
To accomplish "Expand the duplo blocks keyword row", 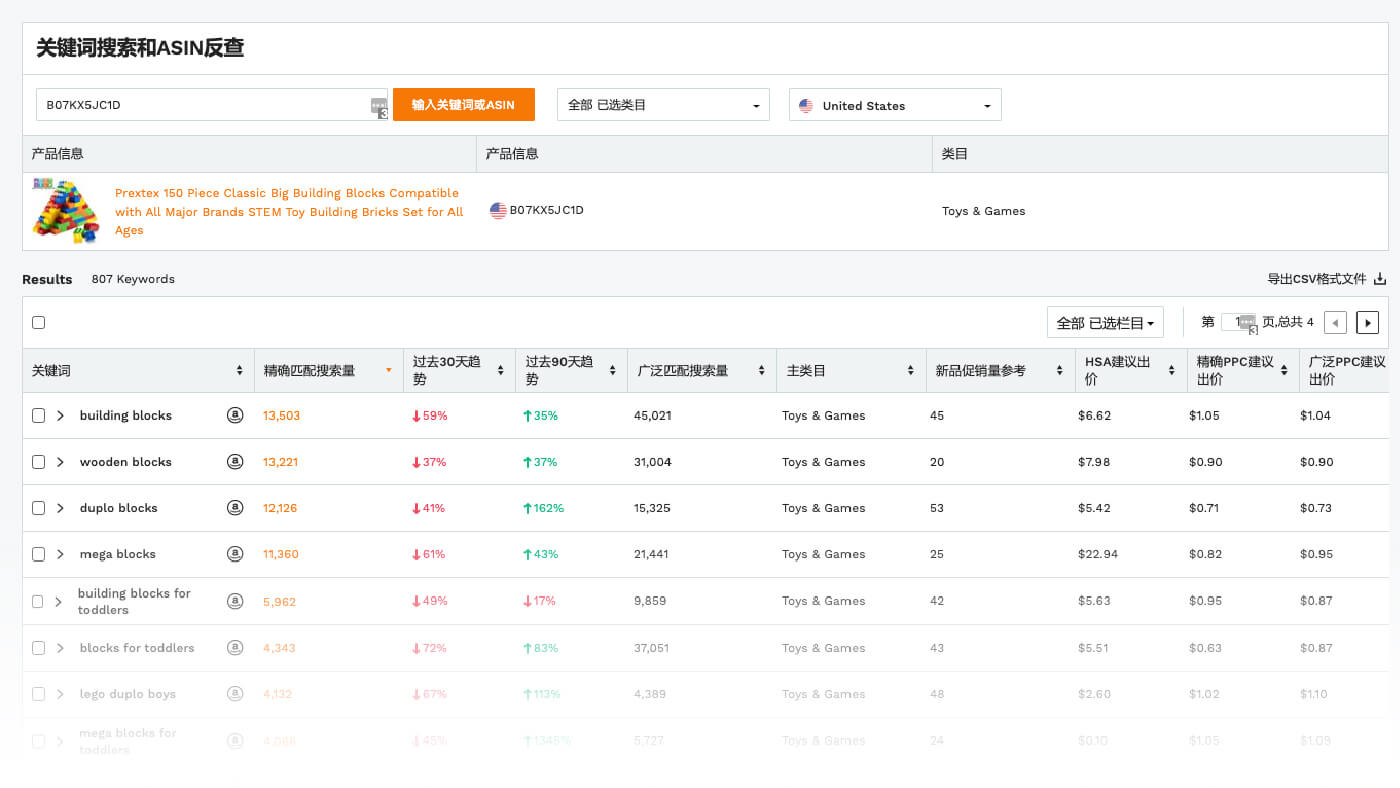I will [x=60, y=508].
